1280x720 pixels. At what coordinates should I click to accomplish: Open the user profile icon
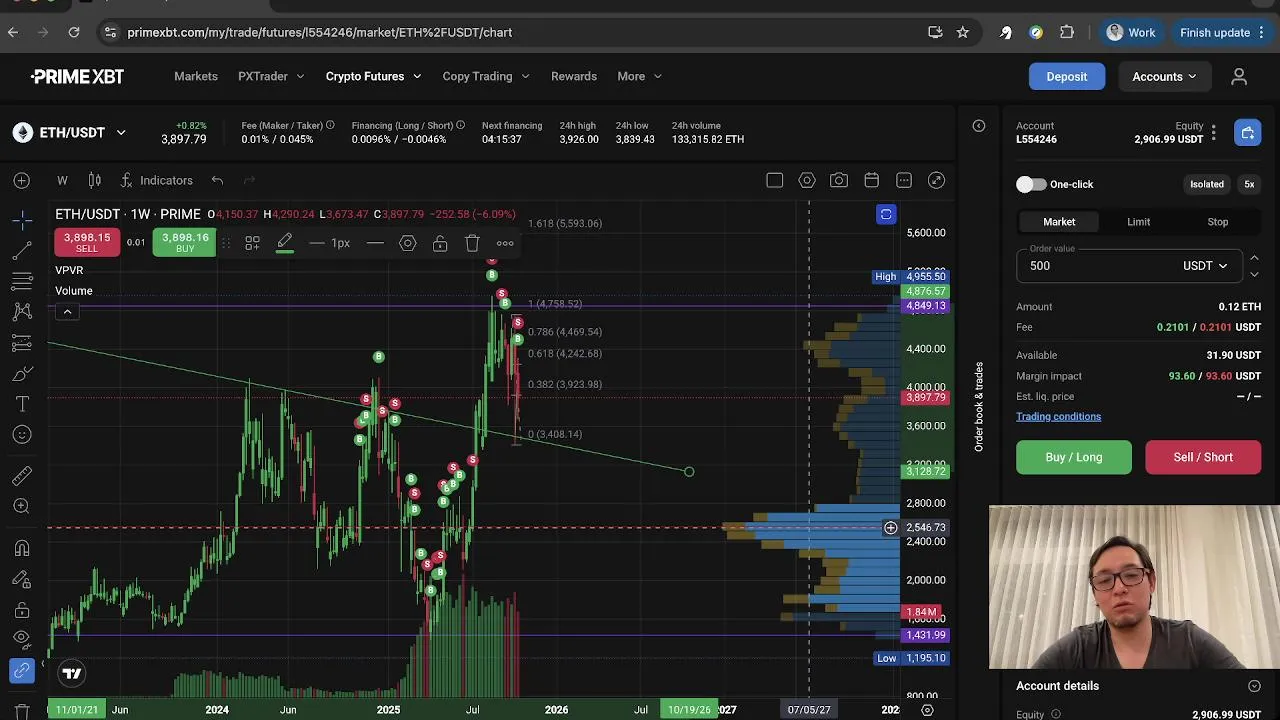[1239, 76]
